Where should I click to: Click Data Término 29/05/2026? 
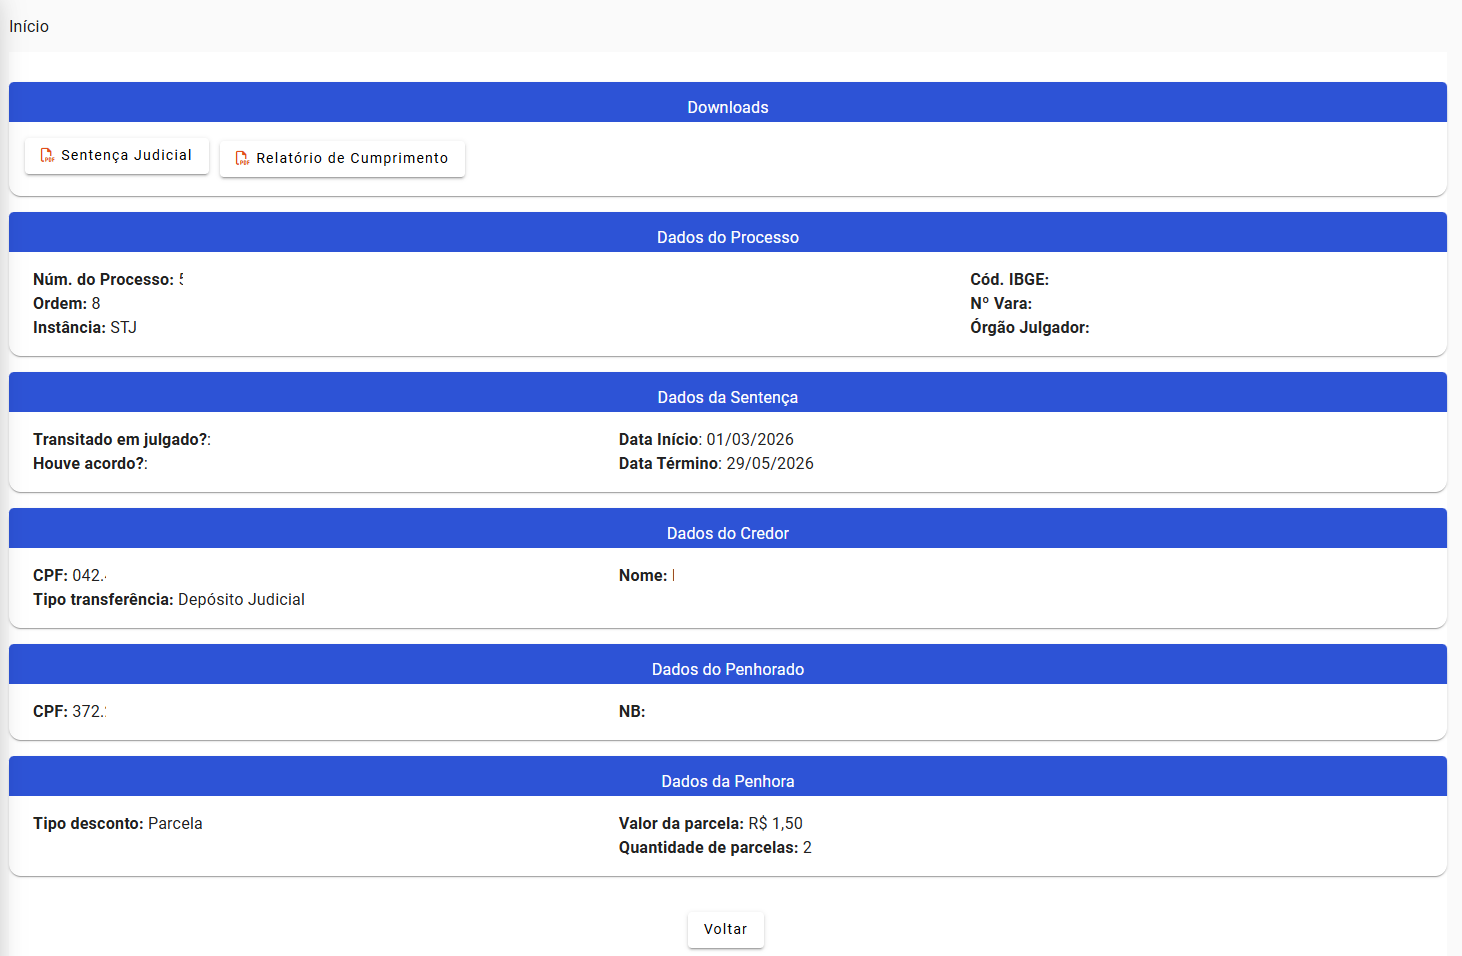pos(716,463)
